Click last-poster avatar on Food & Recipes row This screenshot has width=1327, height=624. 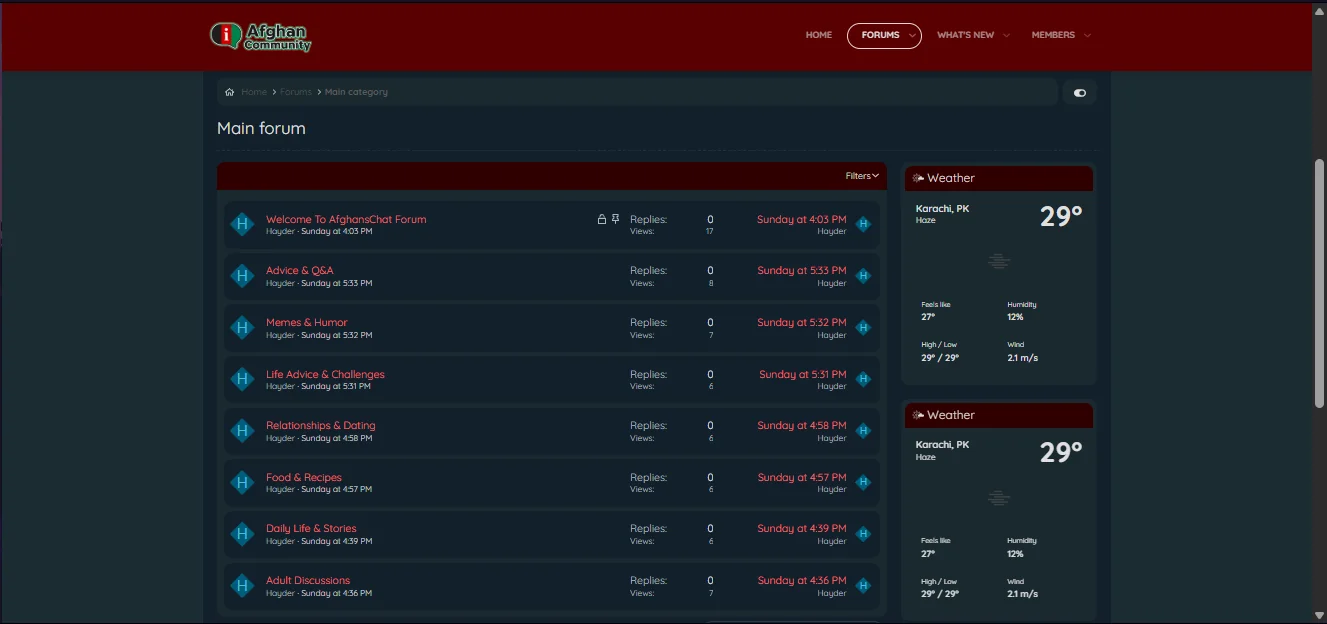[864, 483]
